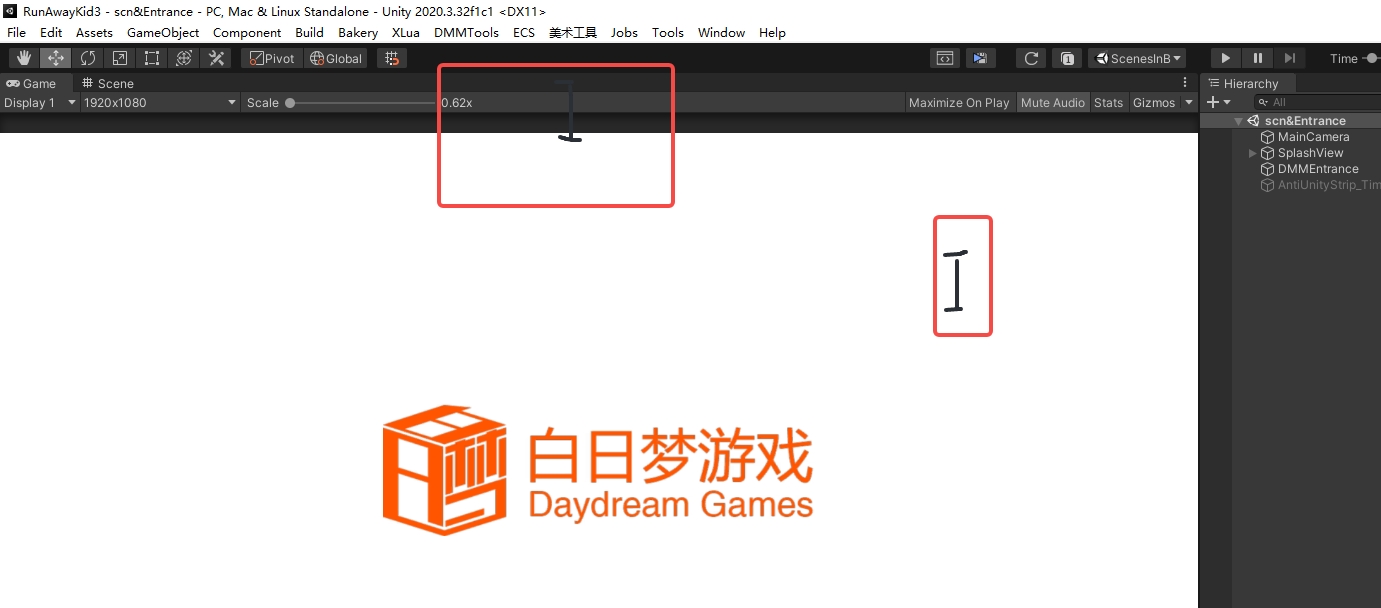Click the save-and-play icon next to code icon
The image size is (1381, 608).
981,58
